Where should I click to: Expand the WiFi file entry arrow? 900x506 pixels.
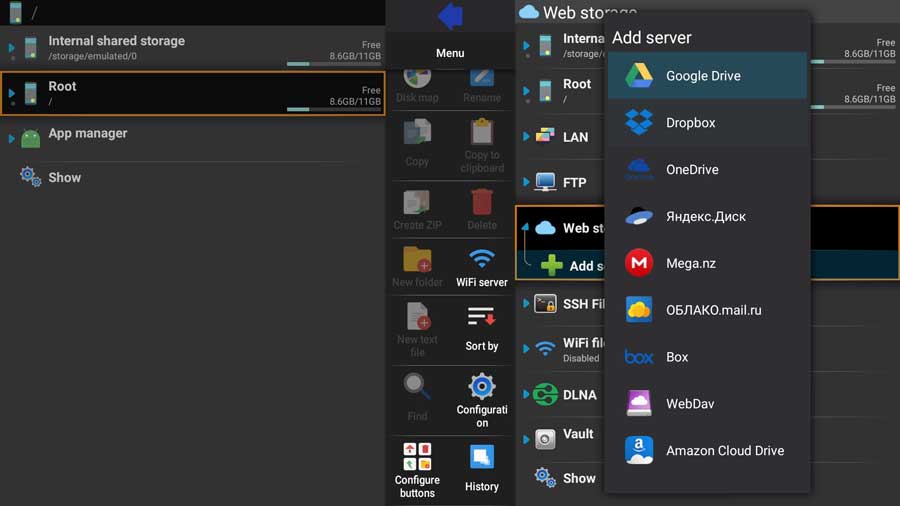coord(526,348)
